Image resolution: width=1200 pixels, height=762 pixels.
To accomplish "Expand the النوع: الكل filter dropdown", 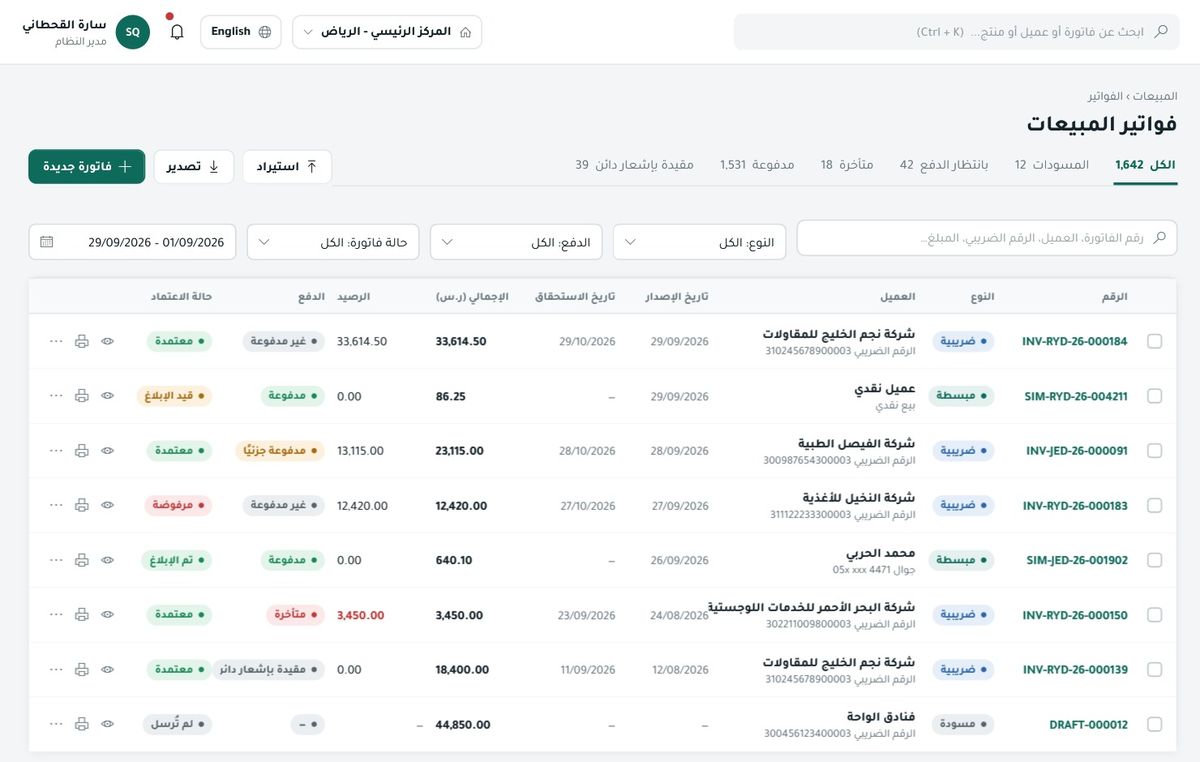I will coord(699,242).
